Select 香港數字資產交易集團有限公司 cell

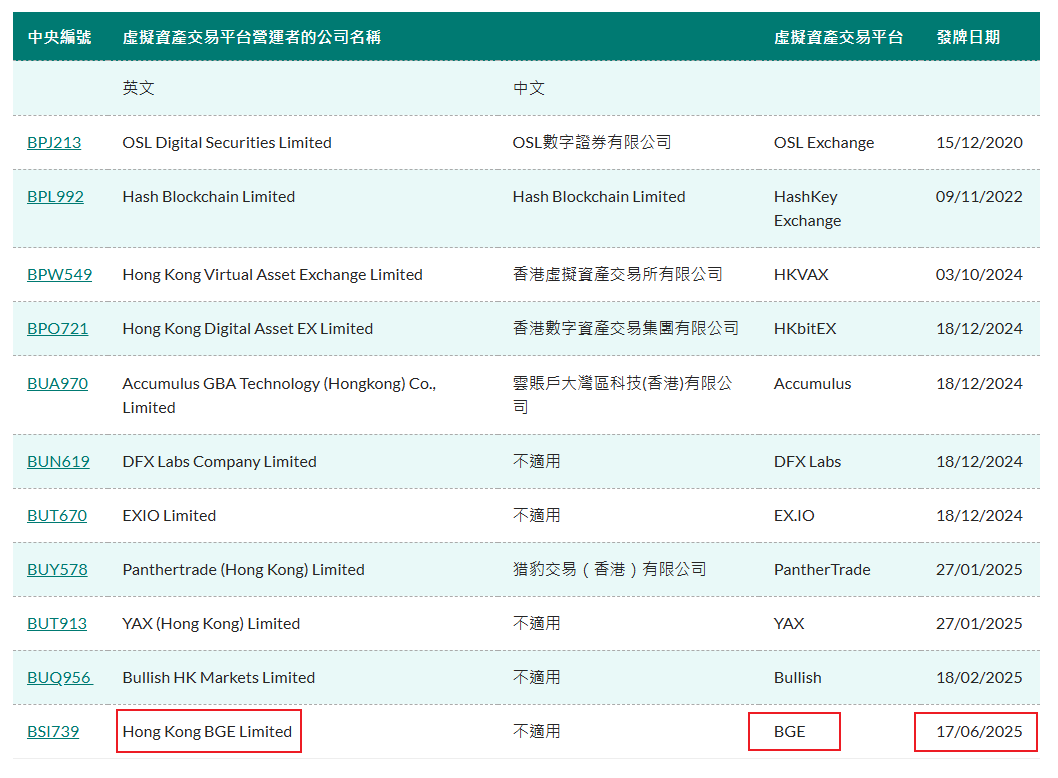coord(625,329)
